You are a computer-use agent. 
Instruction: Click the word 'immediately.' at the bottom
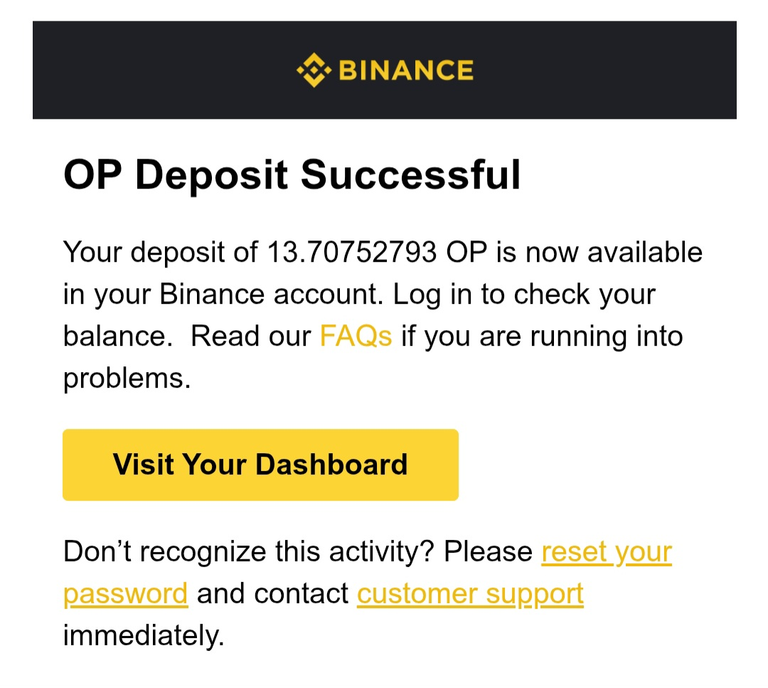tap(144, 636)
